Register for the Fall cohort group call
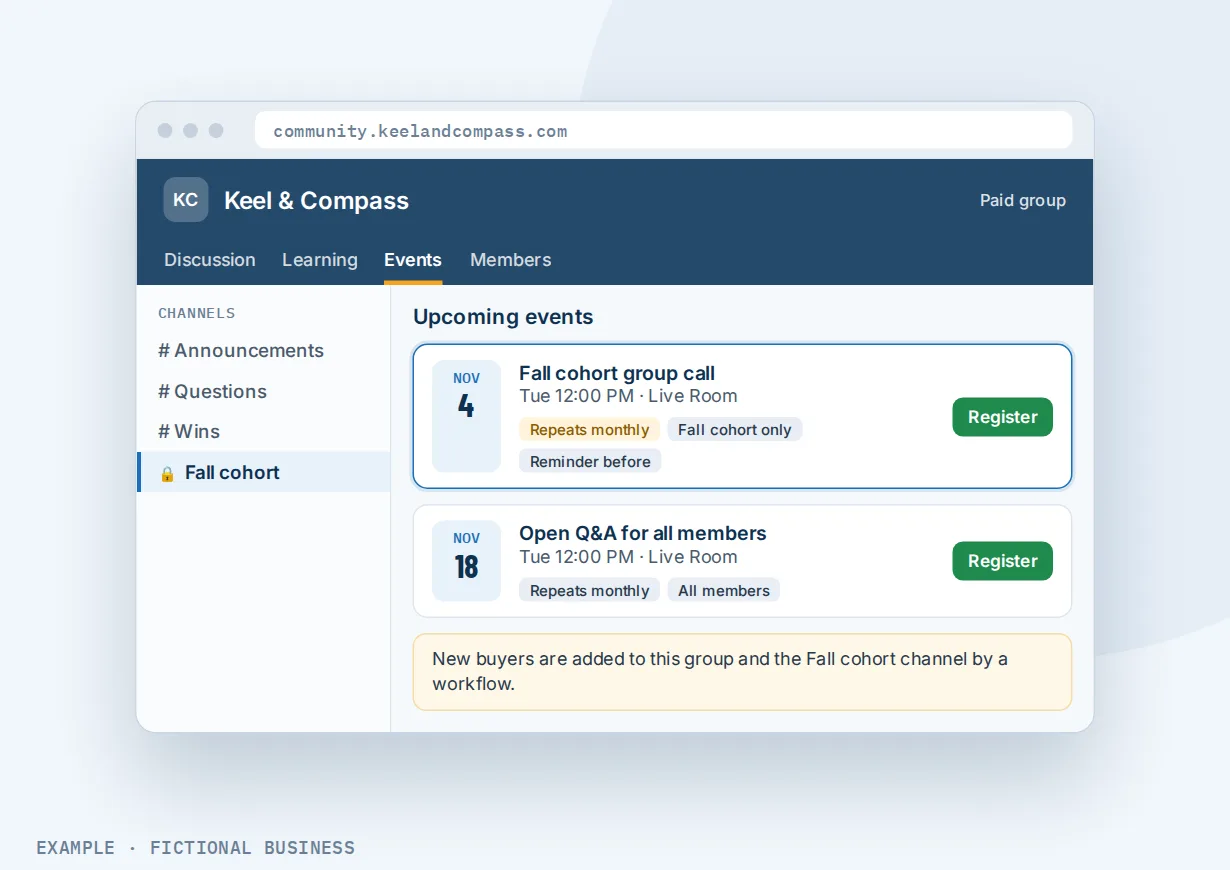This screenshot has width=1230, height=870. click(1002, 417)
